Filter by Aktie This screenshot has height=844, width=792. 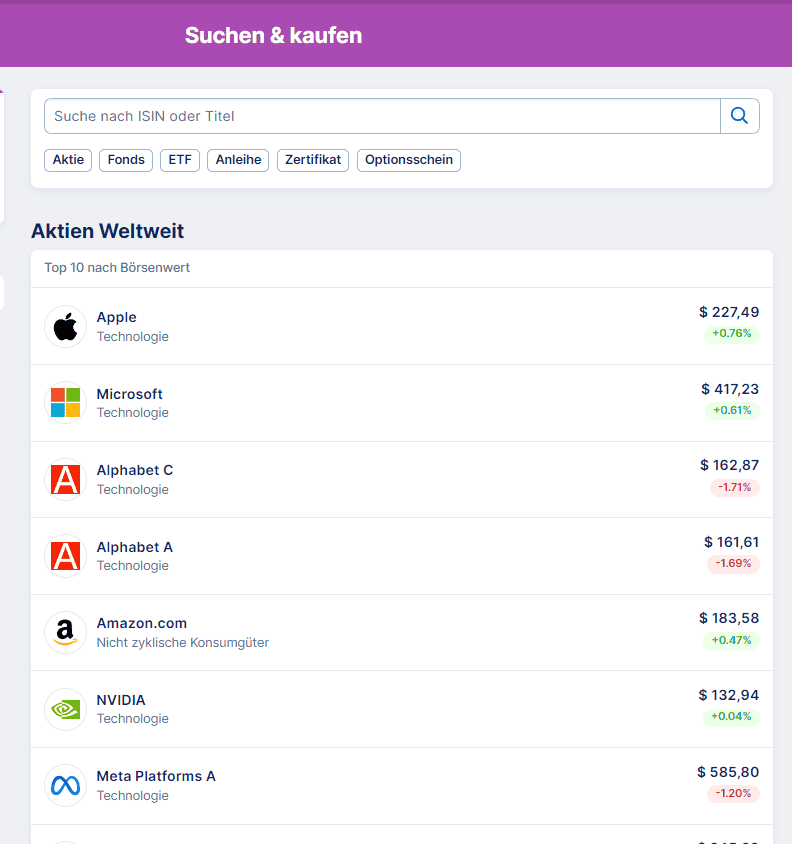coord(68,160)
